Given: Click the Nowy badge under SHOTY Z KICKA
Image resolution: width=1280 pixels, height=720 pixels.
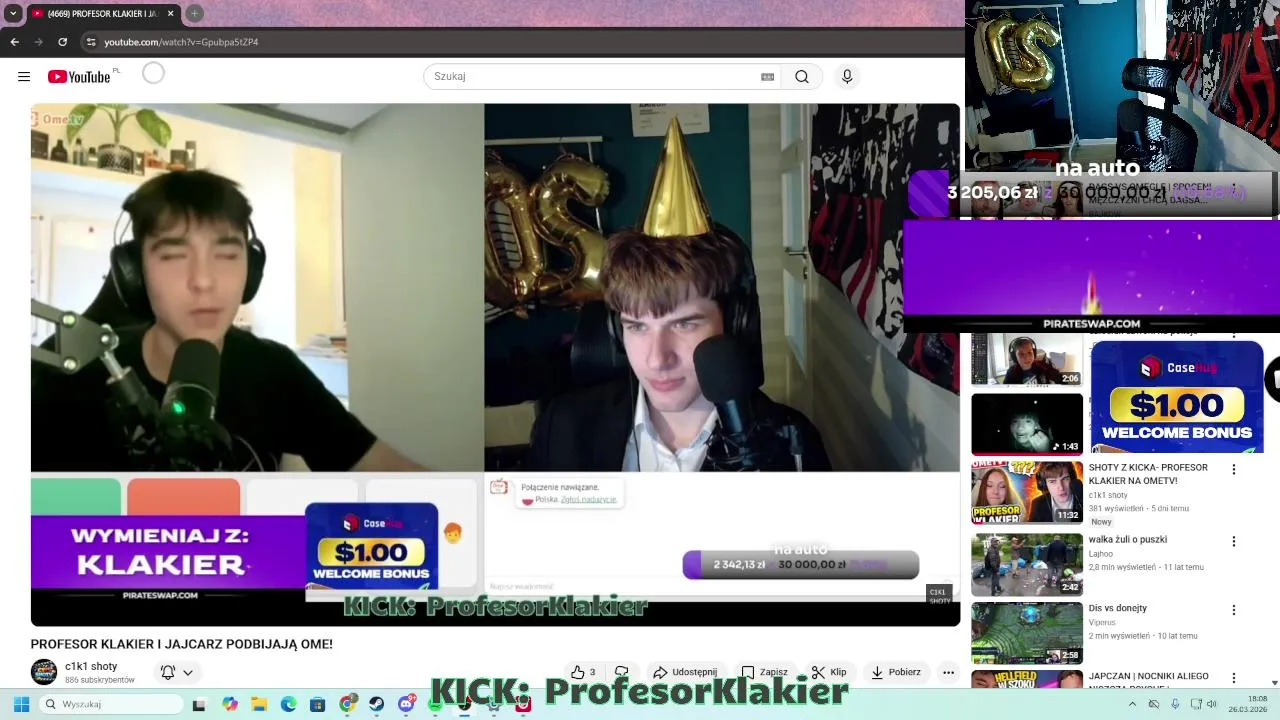Looking at the screenshot, I should (1101, 522).
